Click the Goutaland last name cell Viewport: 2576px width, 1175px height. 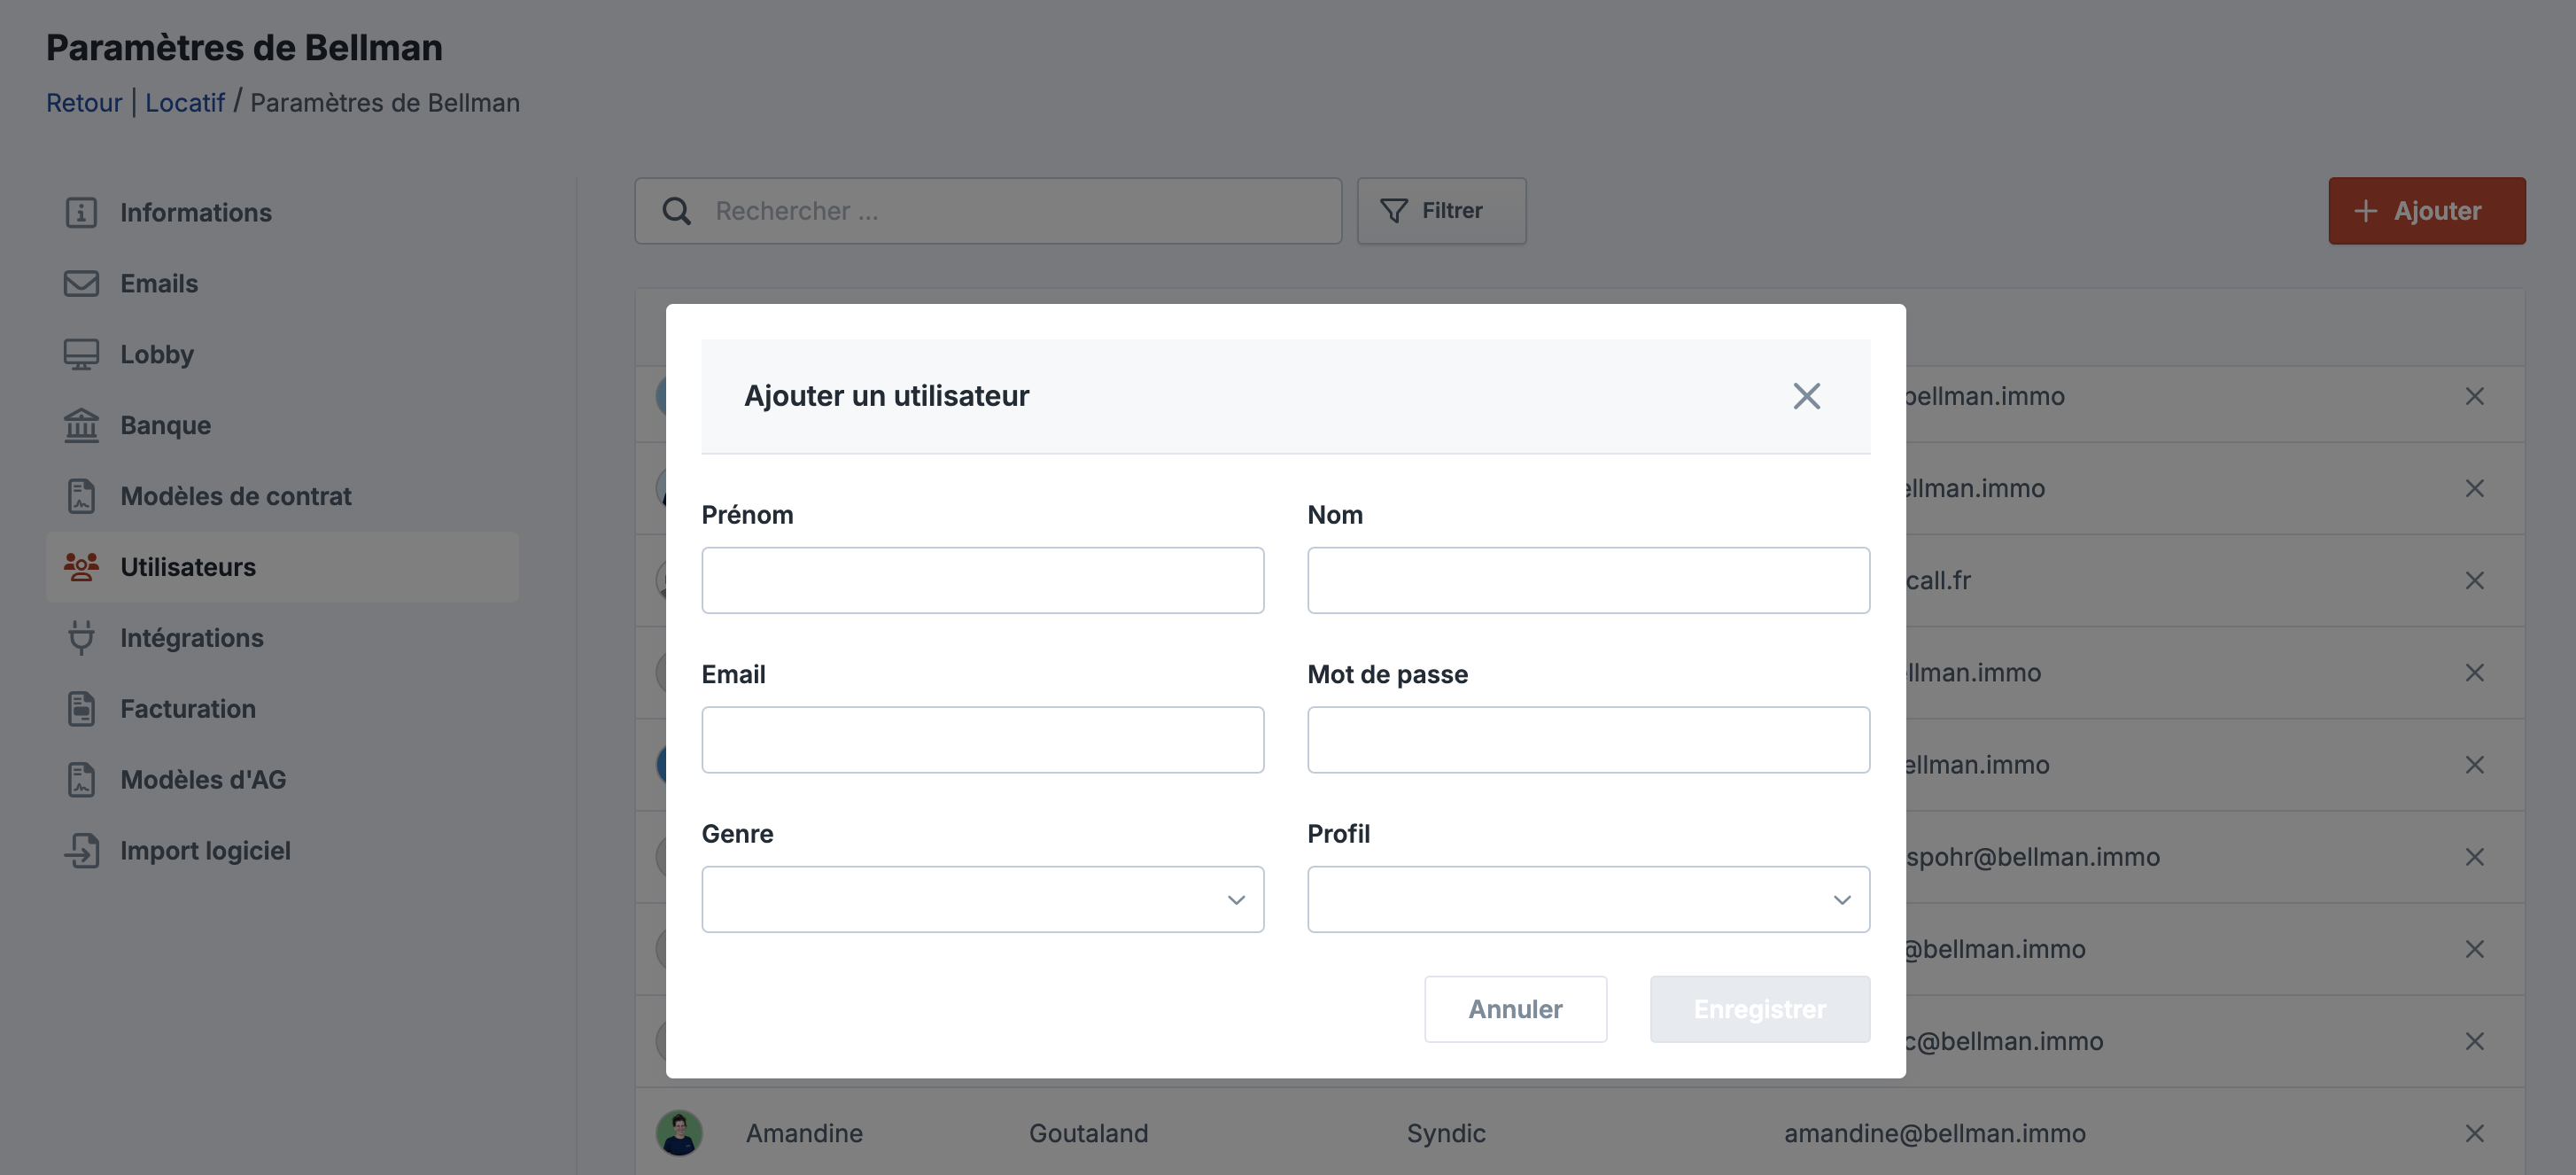[1088, 1133]
